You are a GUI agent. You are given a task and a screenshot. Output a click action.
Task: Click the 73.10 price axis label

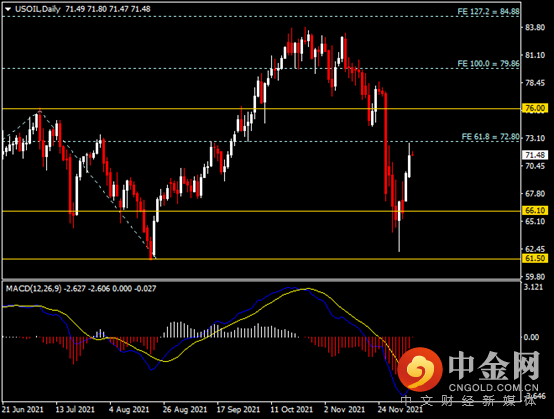coord(535,138)
